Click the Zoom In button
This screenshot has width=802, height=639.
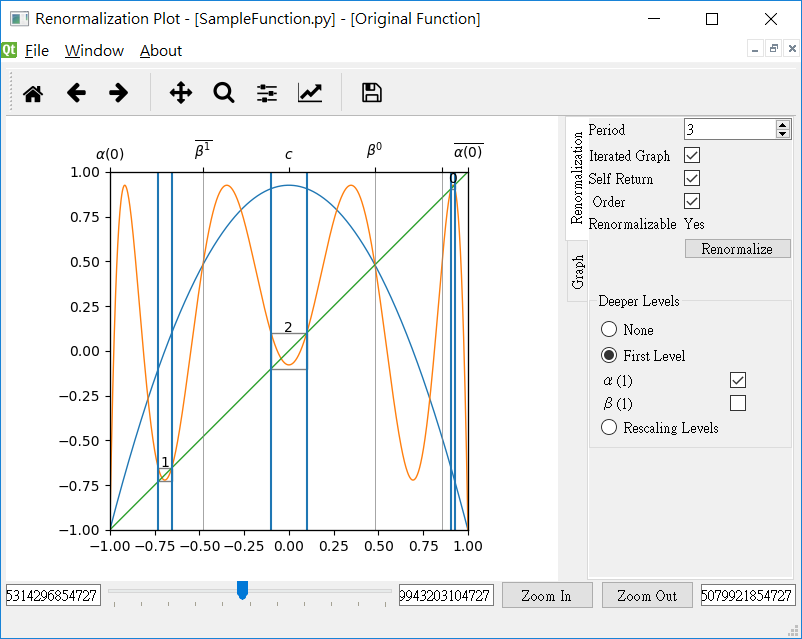tap(547, 596)
